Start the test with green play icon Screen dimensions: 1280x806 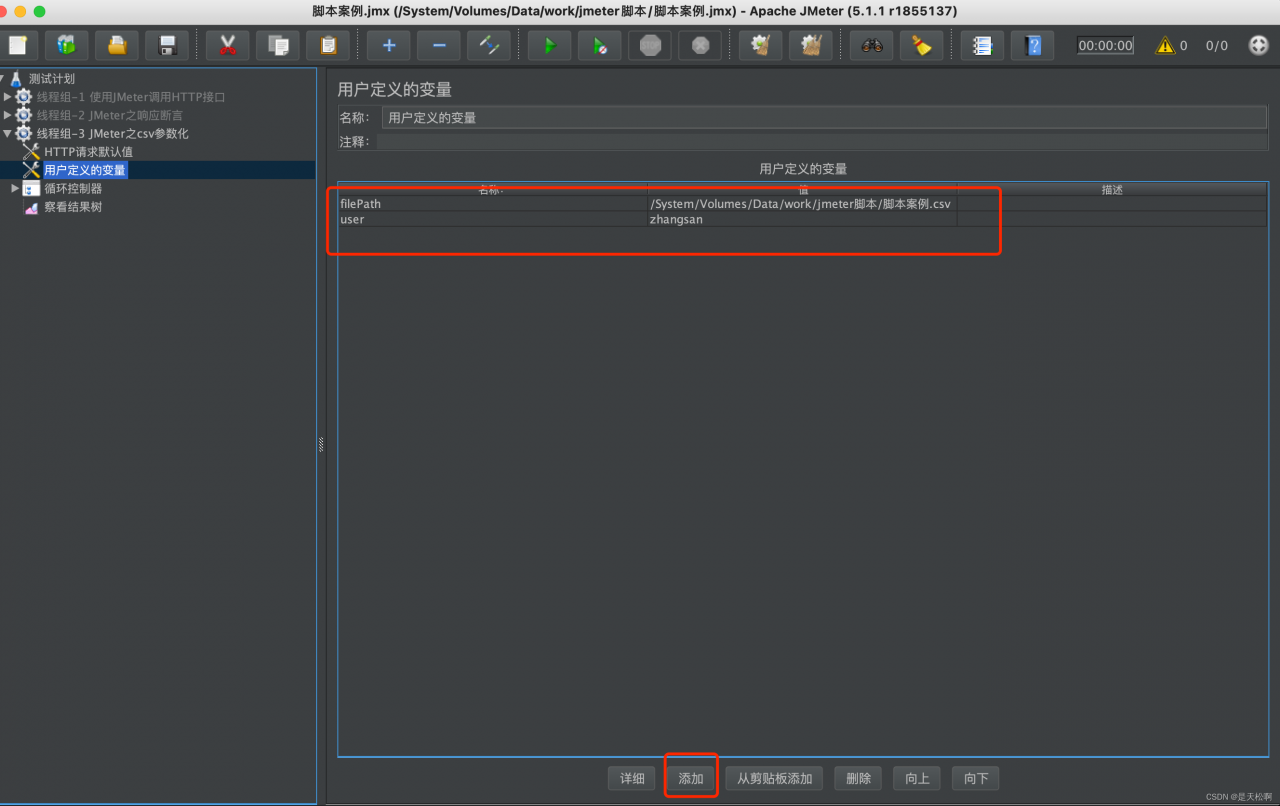(550, 45)
